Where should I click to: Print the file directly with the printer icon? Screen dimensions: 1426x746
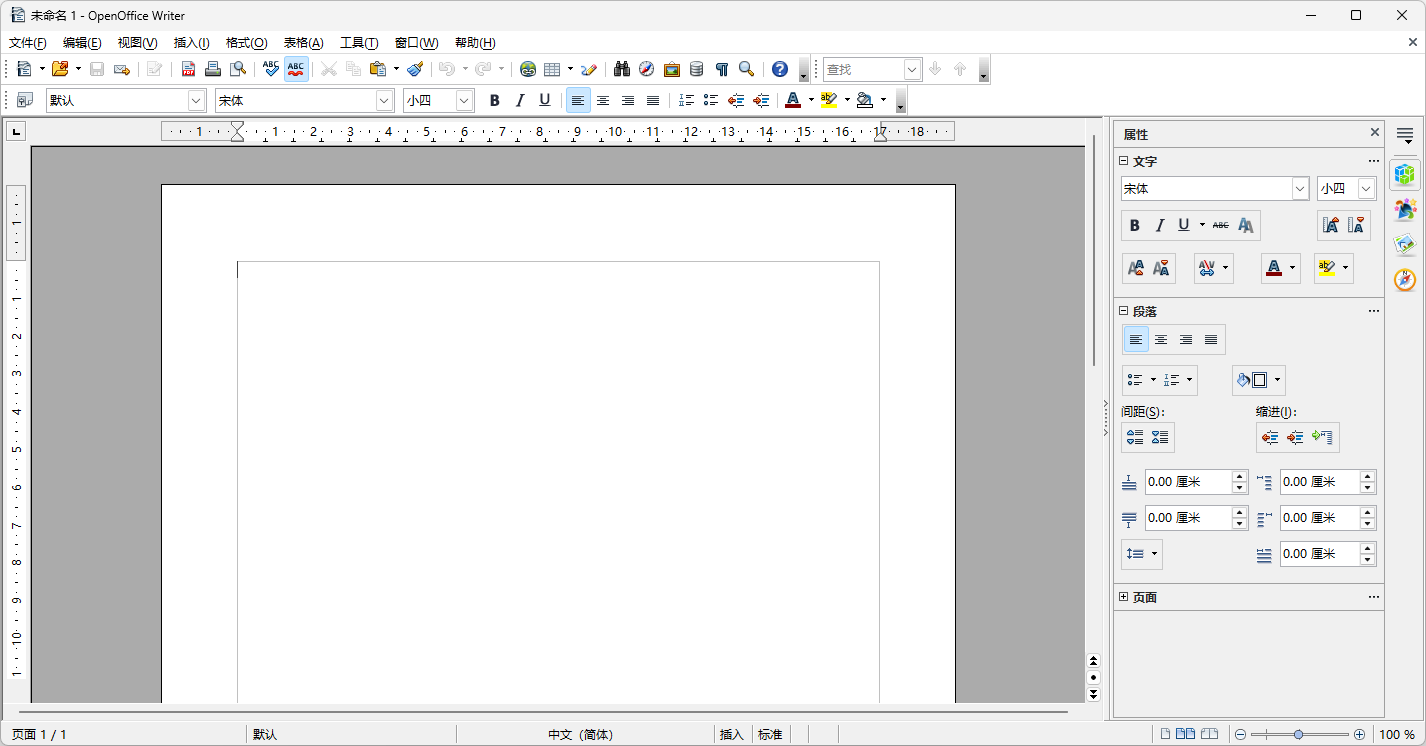tap(213, 69)
